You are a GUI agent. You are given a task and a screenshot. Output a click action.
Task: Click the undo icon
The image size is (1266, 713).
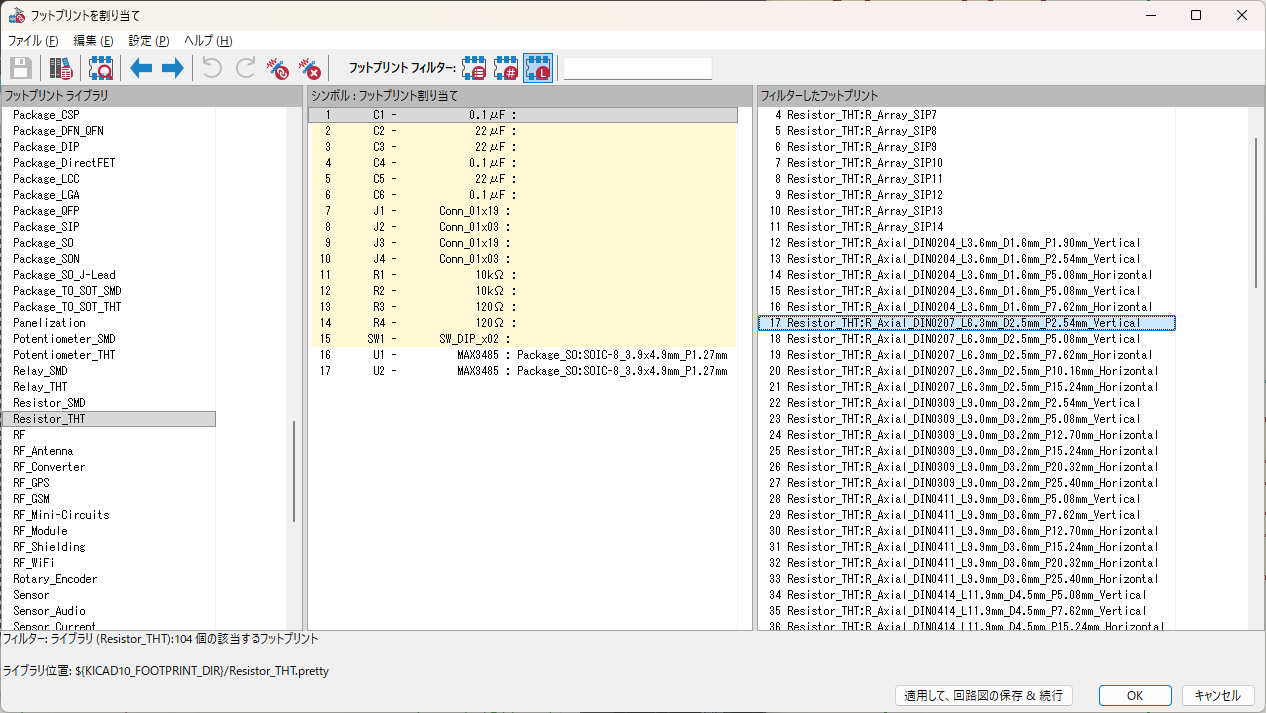[212, 68]
